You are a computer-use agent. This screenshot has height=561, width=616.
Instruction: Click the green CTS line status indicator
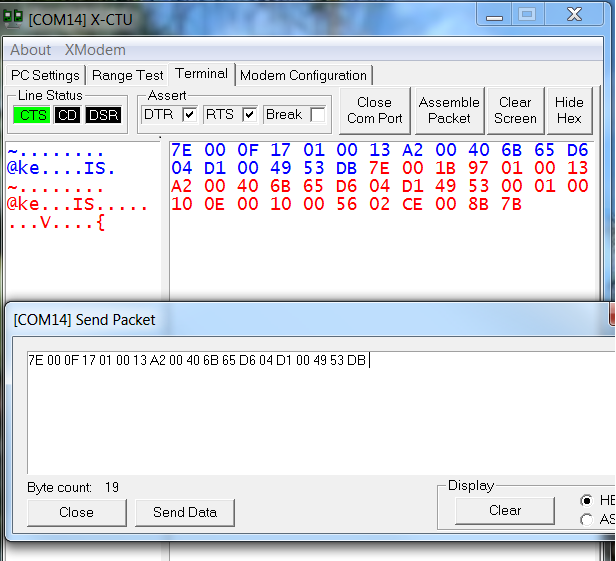[x=33, y=115]
